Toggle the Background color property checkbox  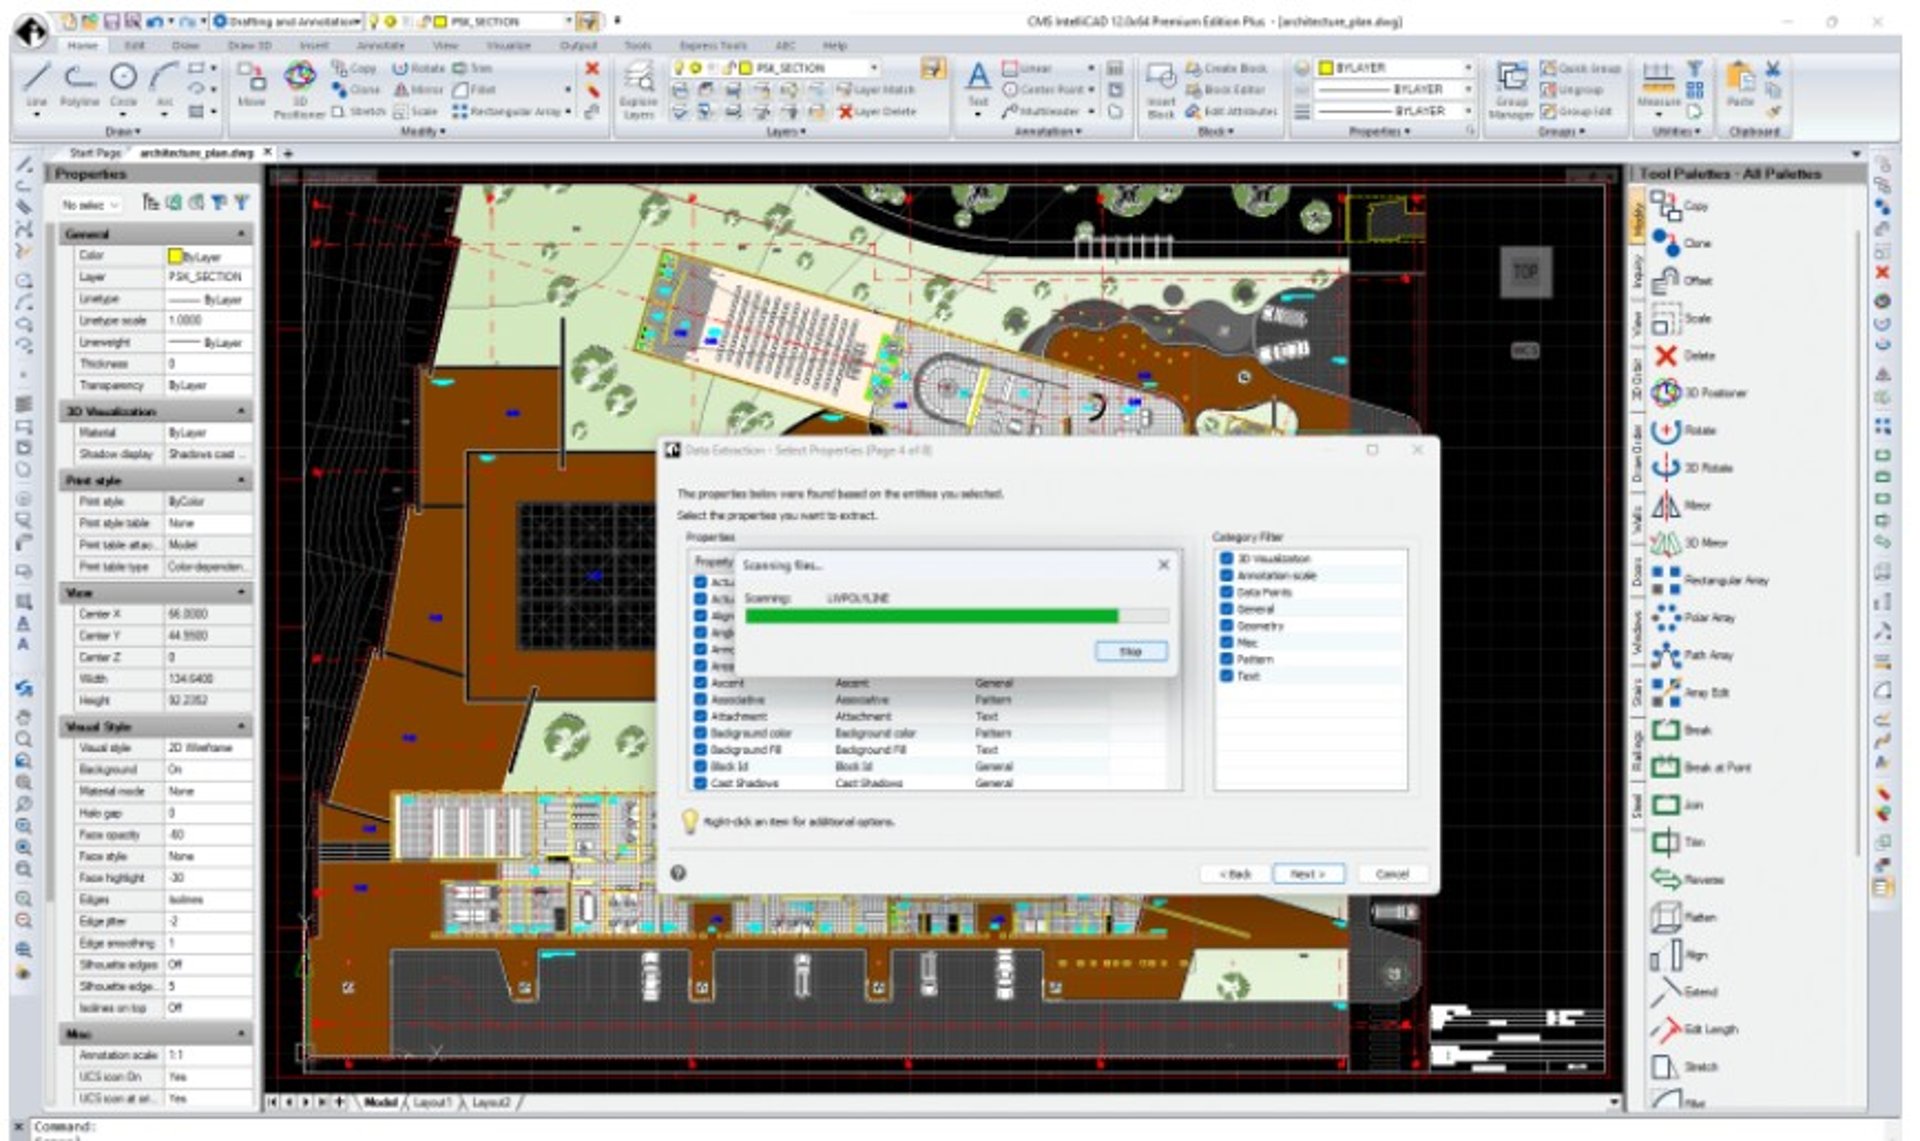click(701, 733)
